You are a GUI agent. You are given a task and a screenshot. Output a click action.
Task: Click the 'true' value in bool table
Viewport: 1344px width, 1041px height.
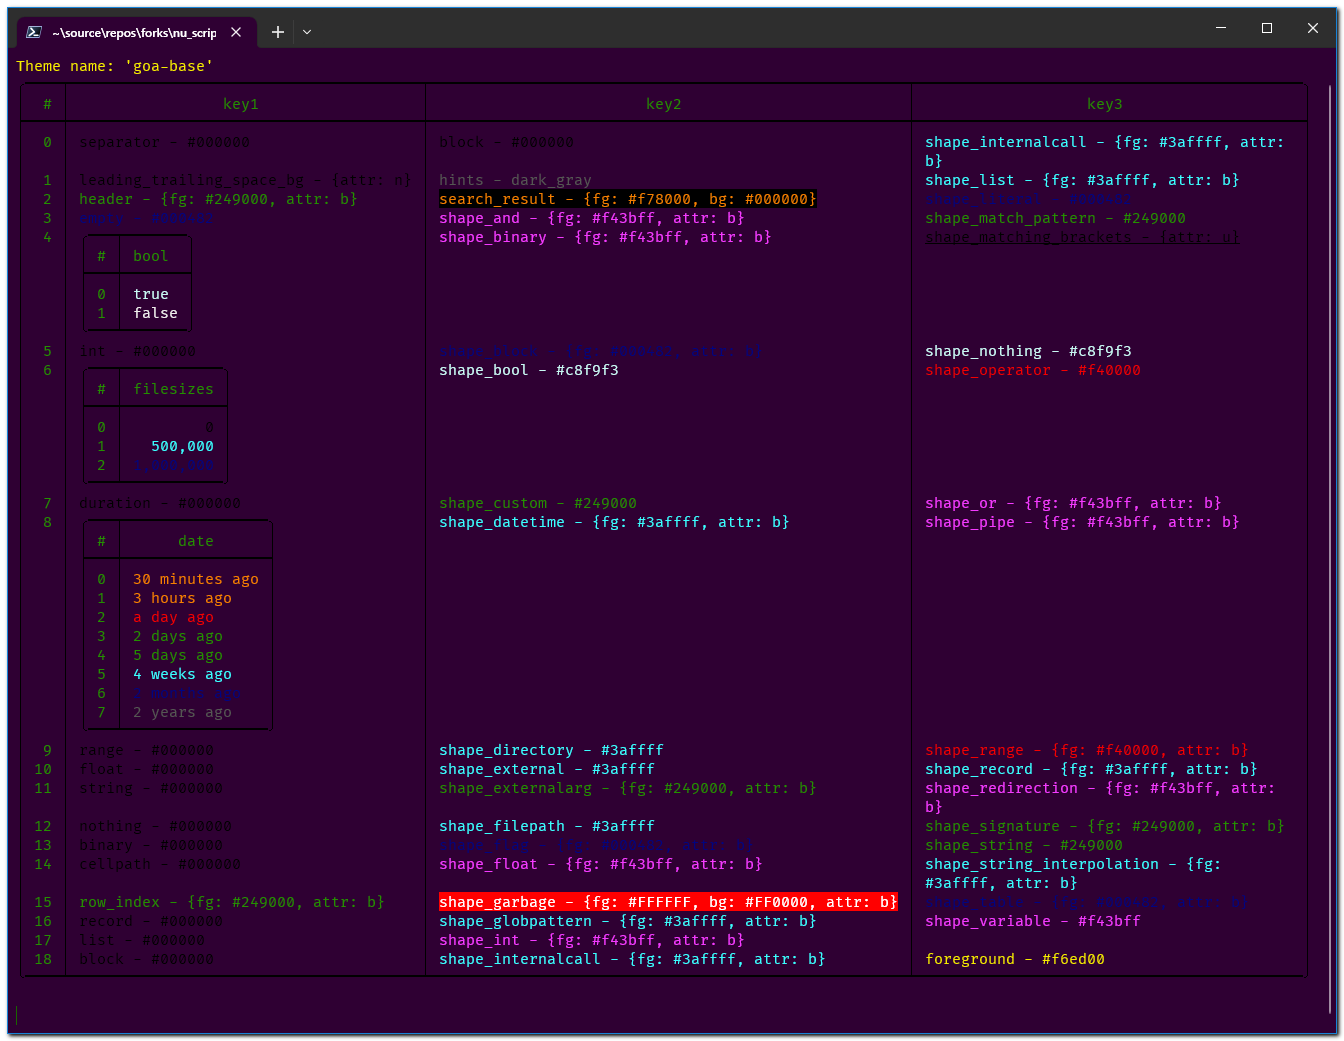click(x=151, y=294)
